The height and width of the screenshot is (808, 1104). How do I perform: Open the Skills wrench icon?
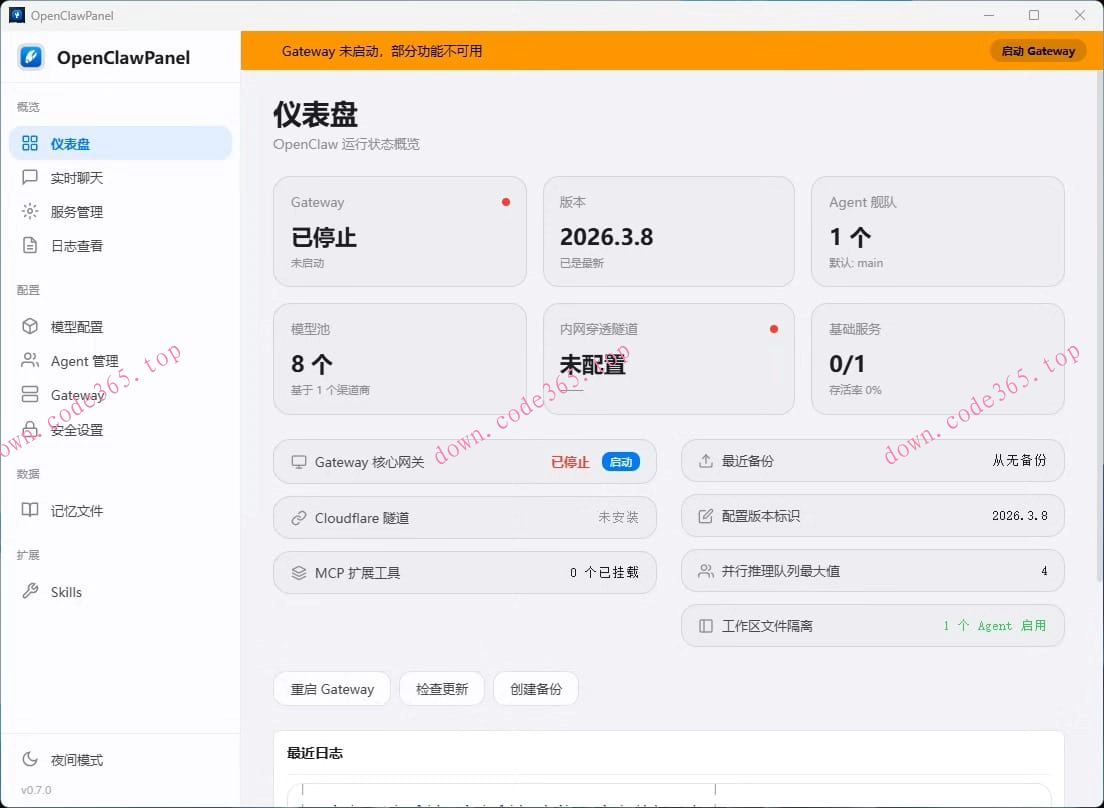[x=32, y=591]
